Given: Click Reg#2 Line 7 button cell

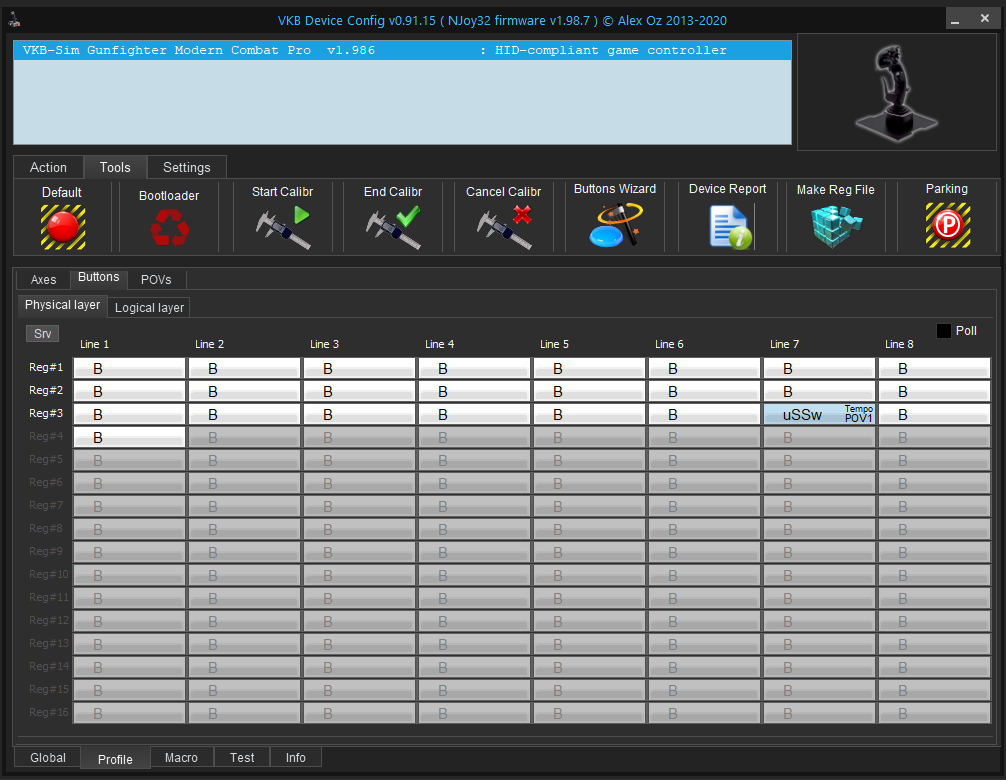Looking at the screenshot, I should tap(819, 391).
